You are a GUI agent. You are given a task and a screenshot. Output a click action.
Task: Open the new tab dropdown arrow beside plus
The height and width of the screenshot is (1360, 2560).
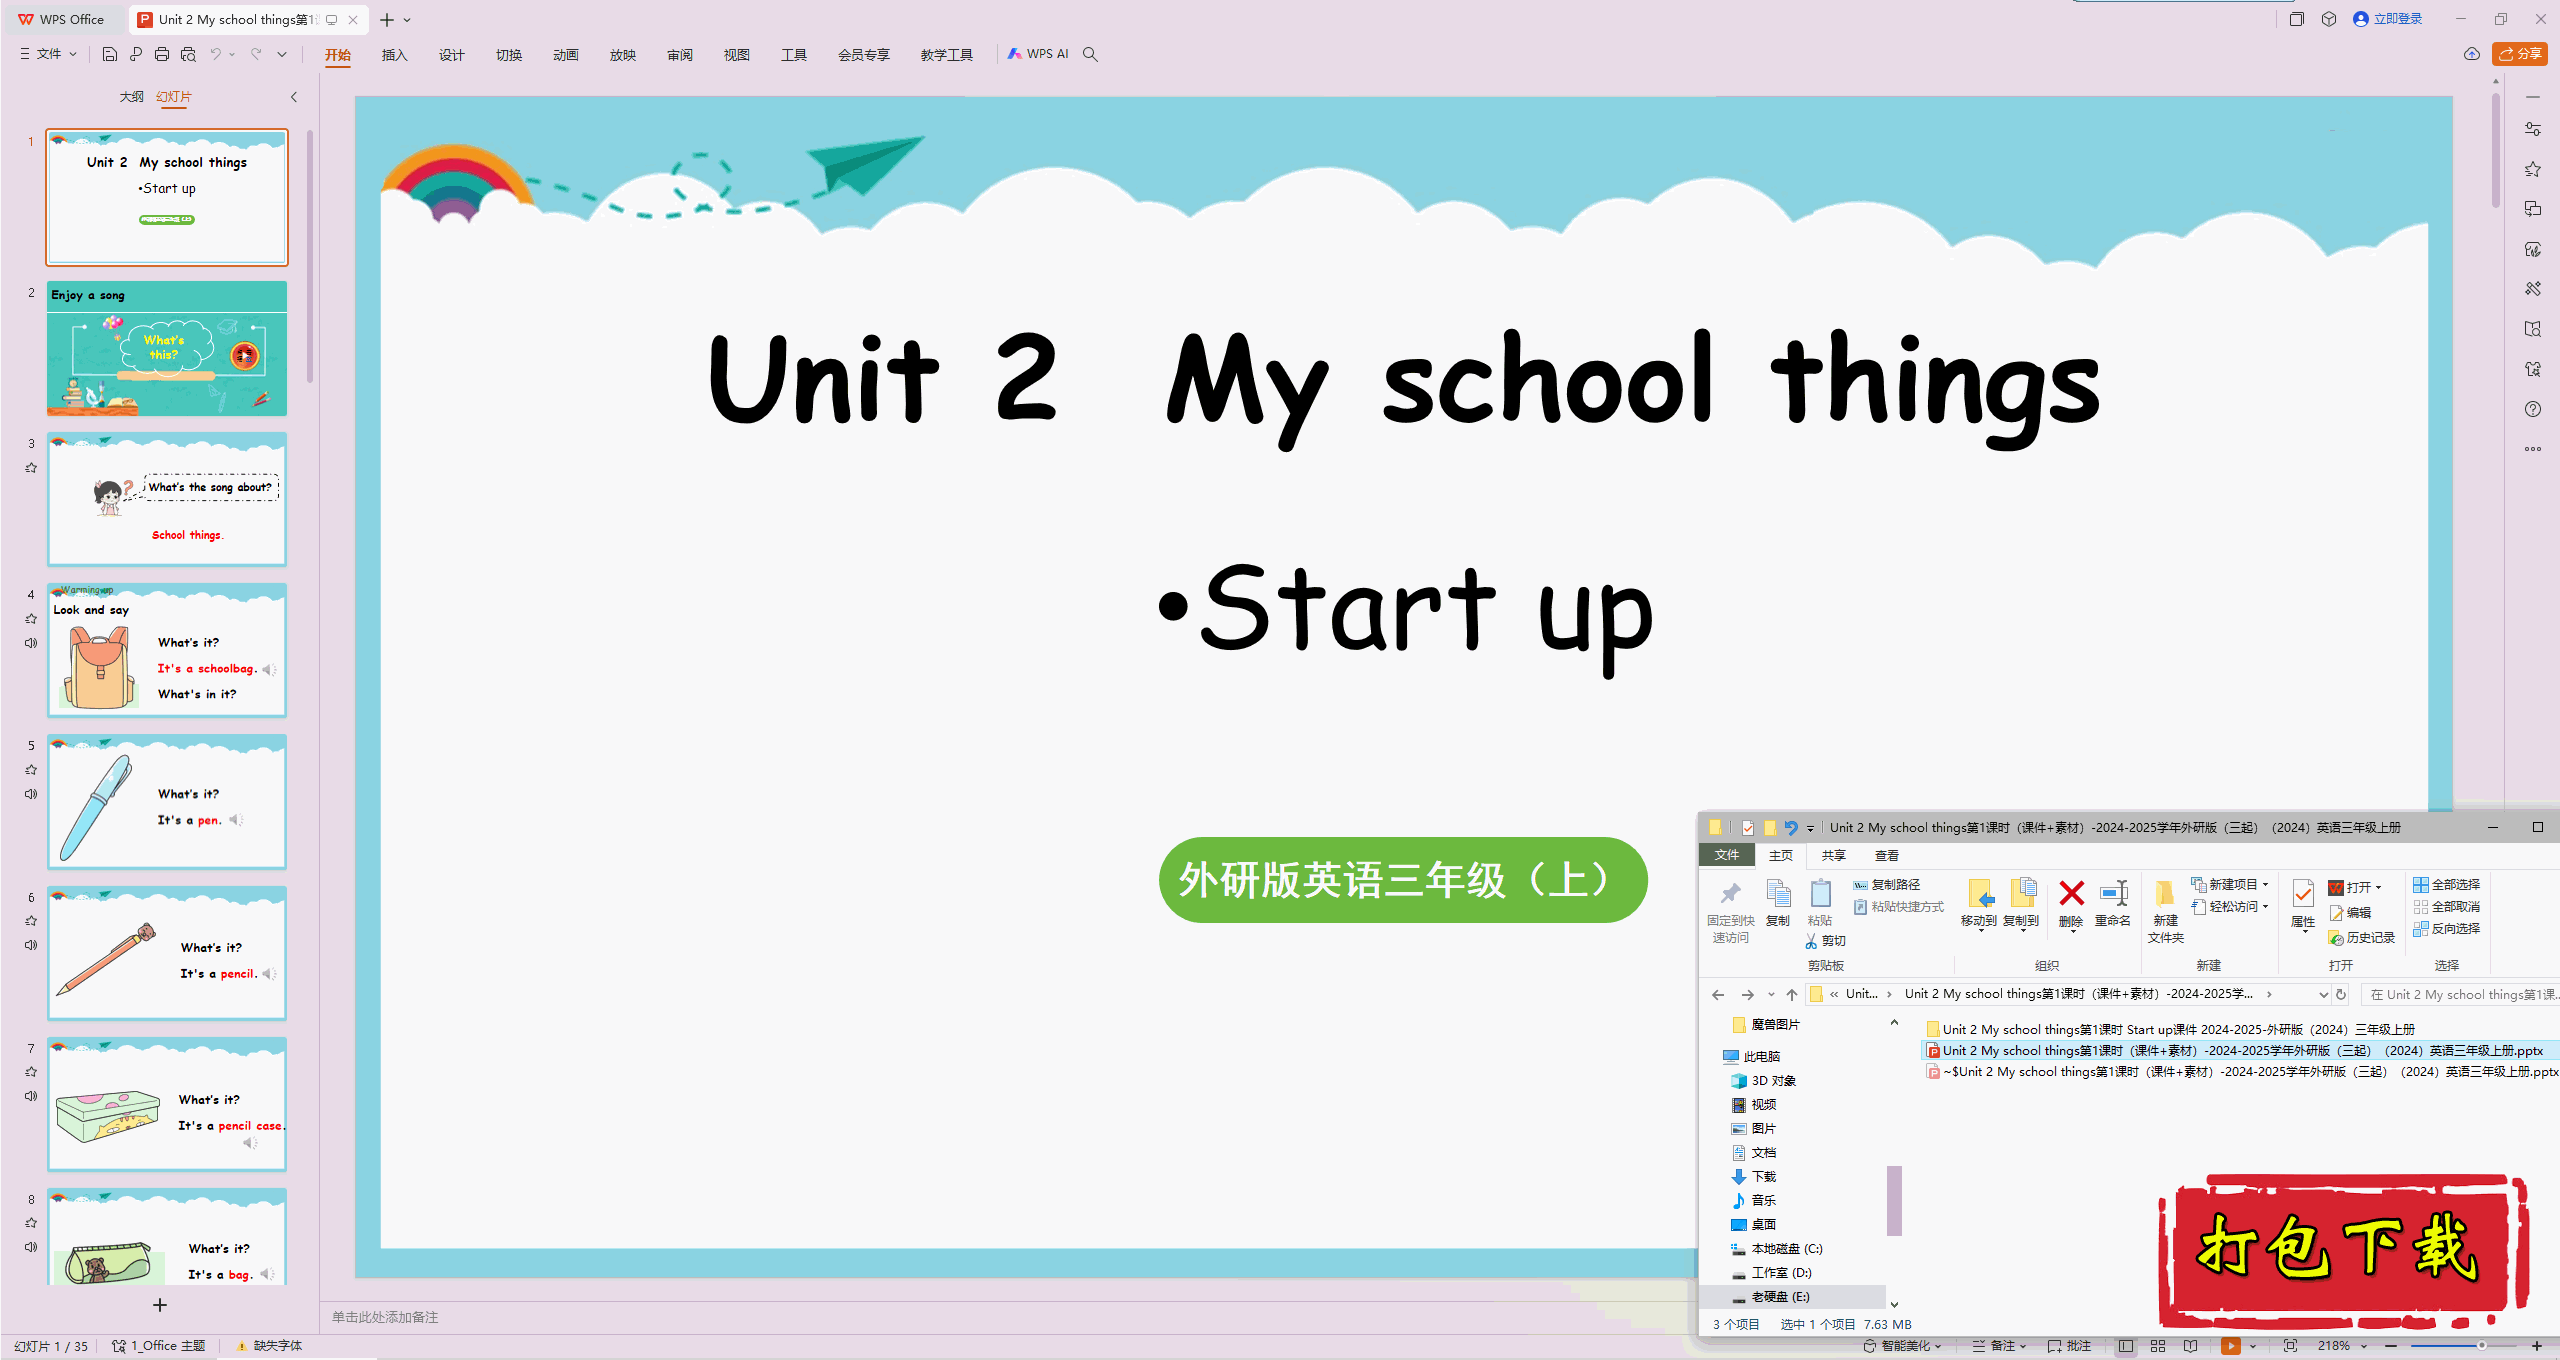407,20
